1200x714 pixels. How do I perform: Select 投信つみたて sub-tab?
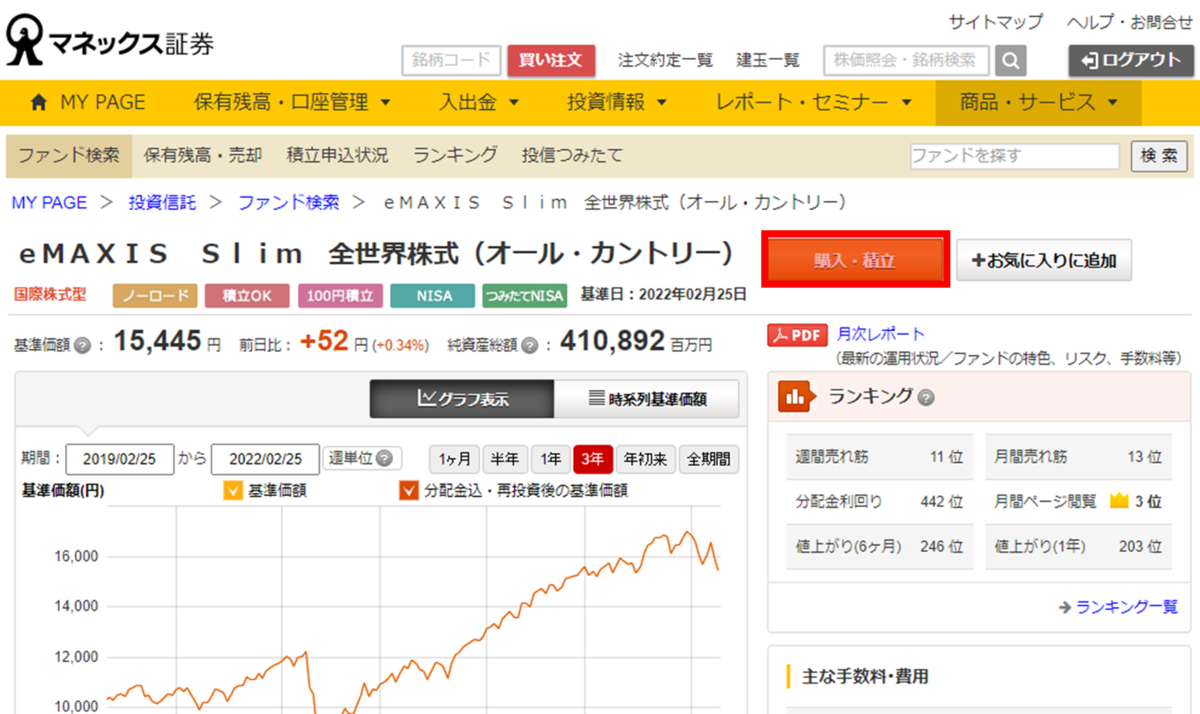pyautogui.click(x=572, y=155)
